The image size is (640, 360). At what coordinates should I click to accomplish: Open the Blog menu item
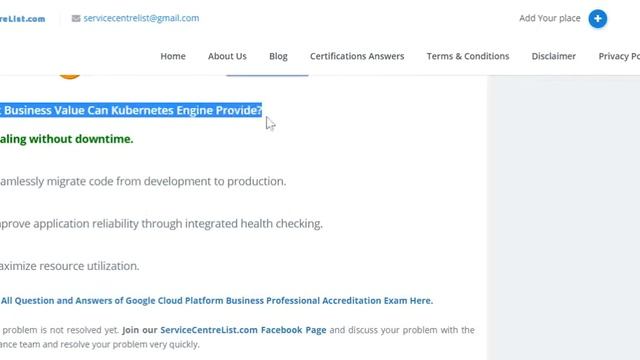click(278, 56)
